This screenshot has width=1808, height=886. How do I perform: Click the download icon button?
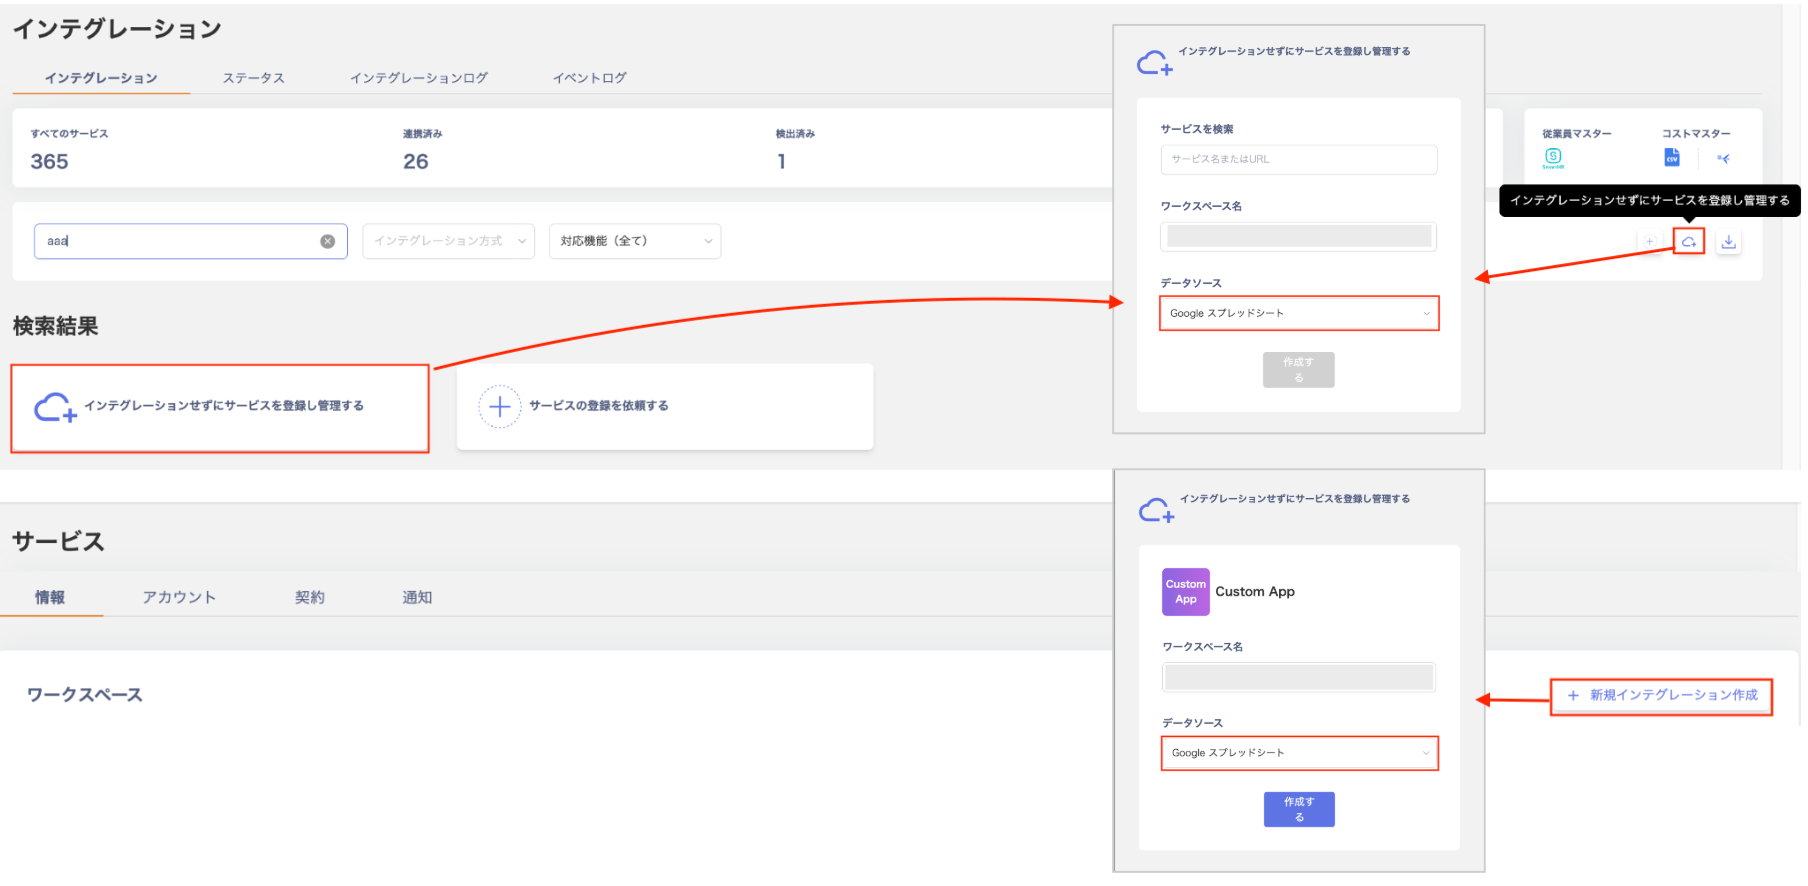1728,241
